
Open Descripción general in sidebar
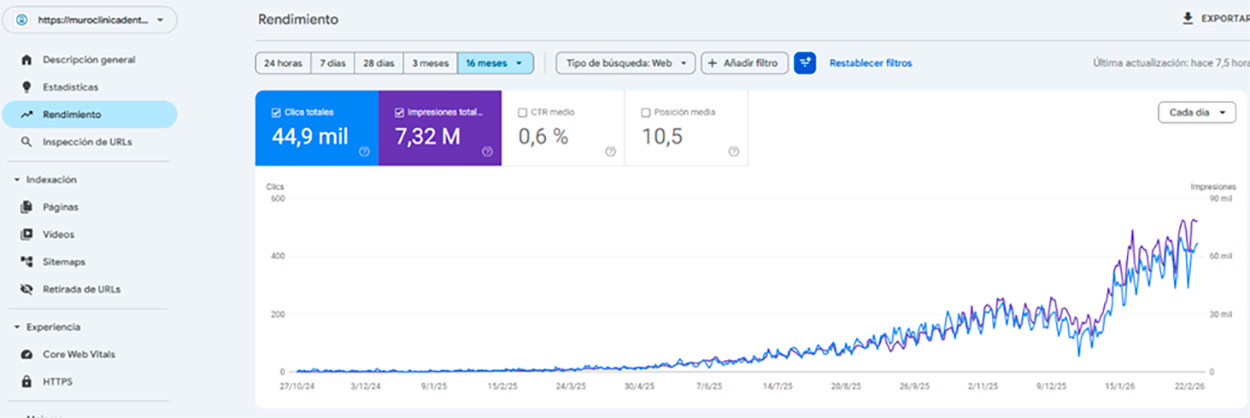pyautogui.click(x=88, y=60)
